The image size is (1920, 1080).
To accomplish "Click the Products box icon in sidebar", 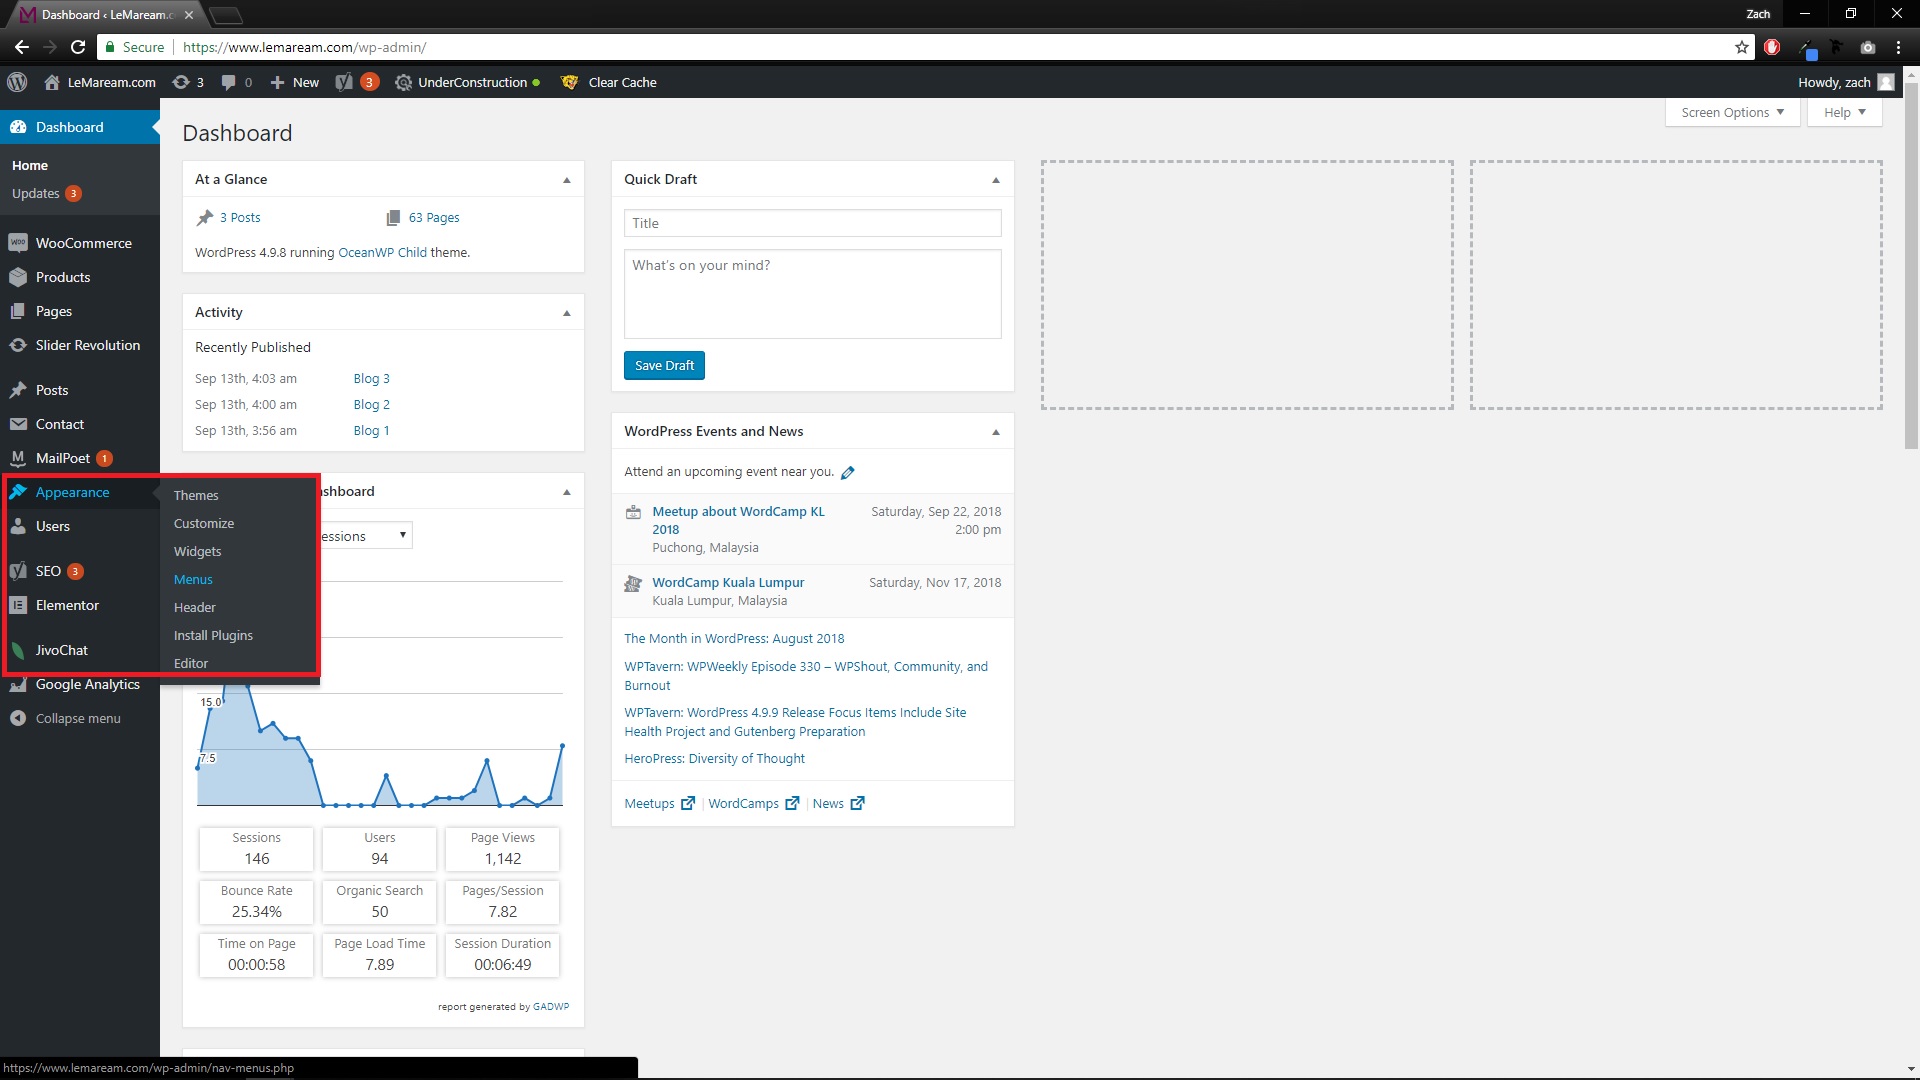I will [x=18, y=277].
